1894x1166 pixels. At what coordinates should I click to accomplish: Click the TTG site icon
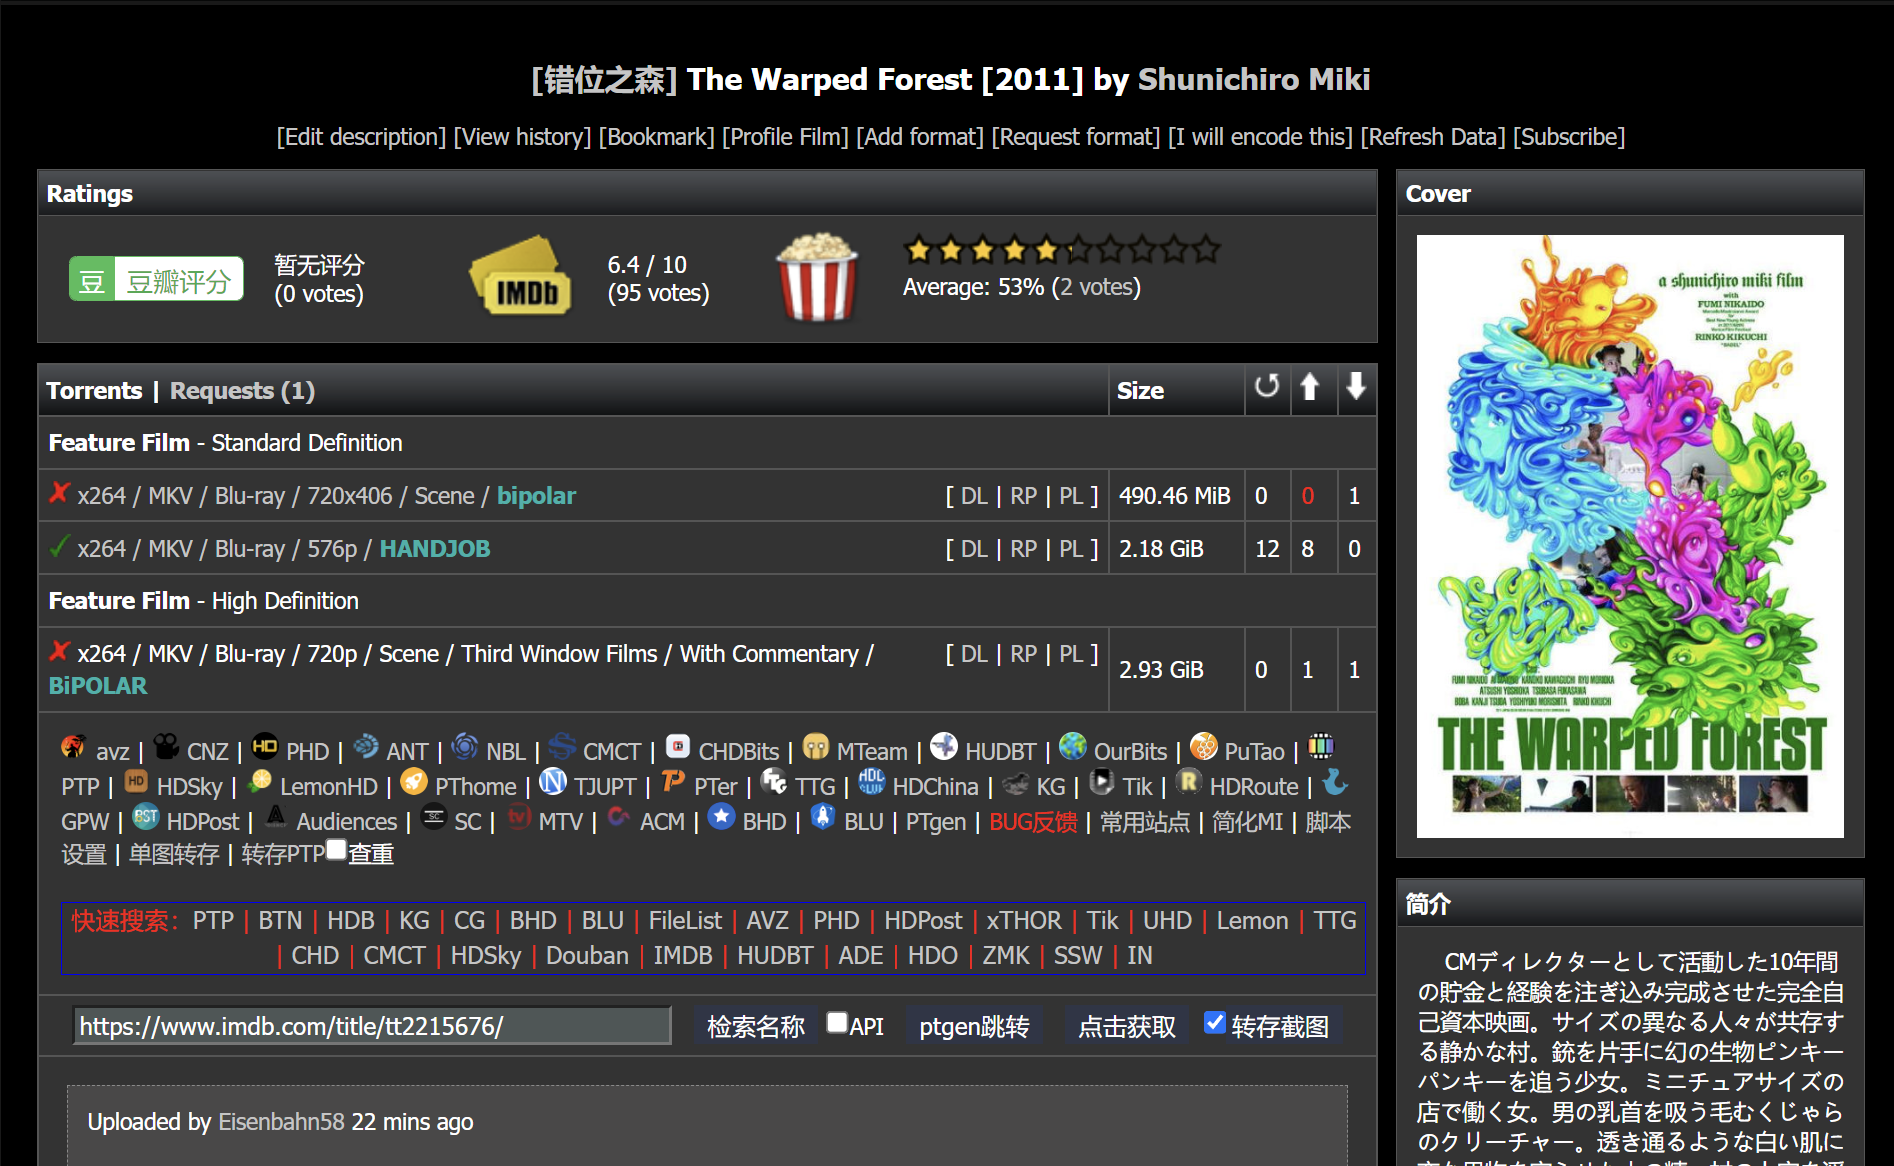click(x=774, y=781)
